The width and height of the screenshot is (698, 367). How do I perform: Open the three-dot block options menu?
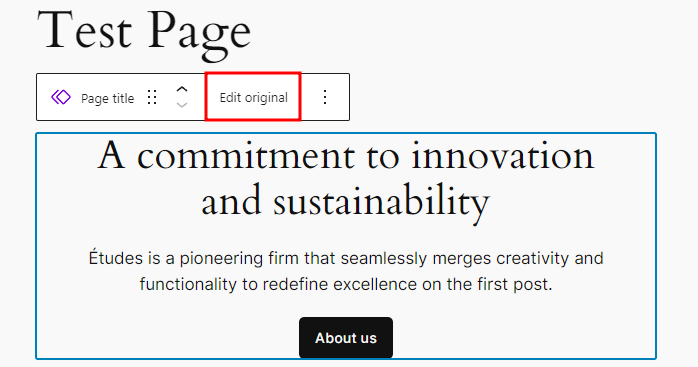(x=325, y=97)
